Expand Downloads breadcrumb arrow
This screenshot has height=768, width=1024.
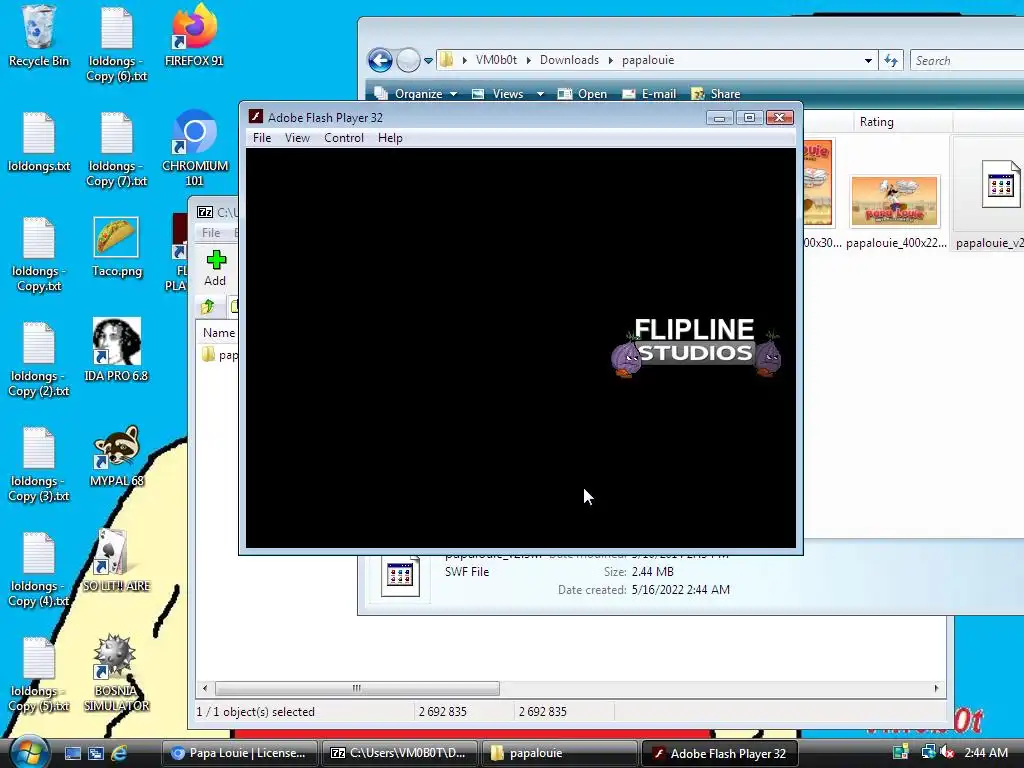[x=610, y=60]
